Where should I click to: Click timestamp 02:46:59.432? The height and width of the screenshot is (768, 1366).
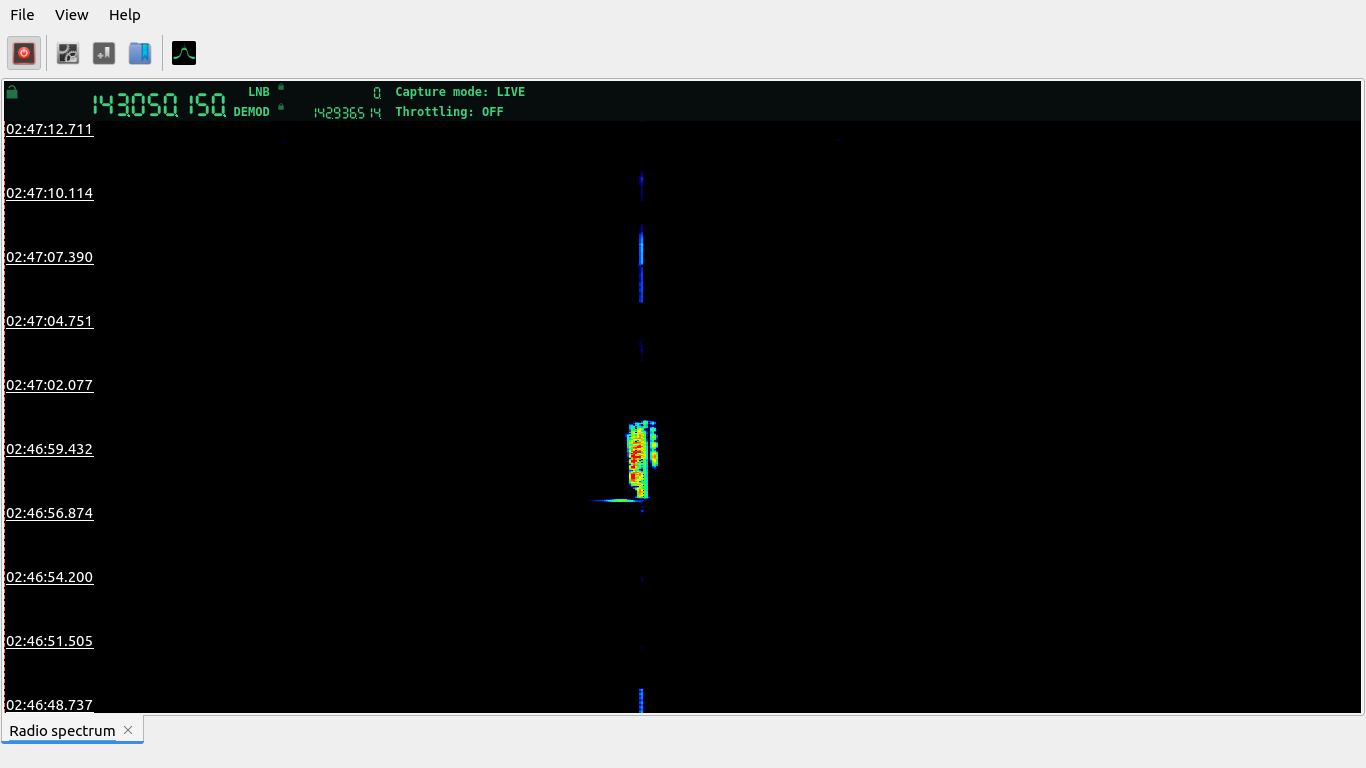(x=49, y=449)
